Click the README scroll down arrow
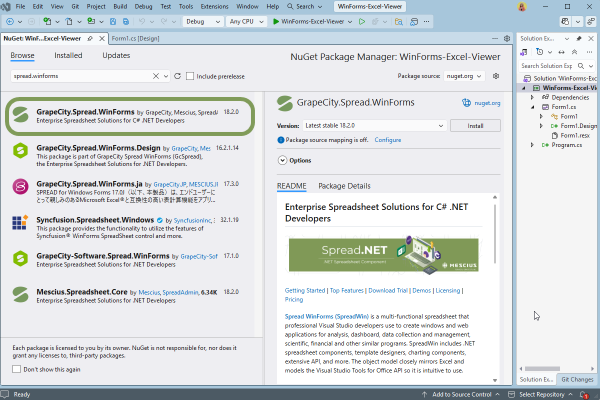600x400 pixels. (495, 380)
